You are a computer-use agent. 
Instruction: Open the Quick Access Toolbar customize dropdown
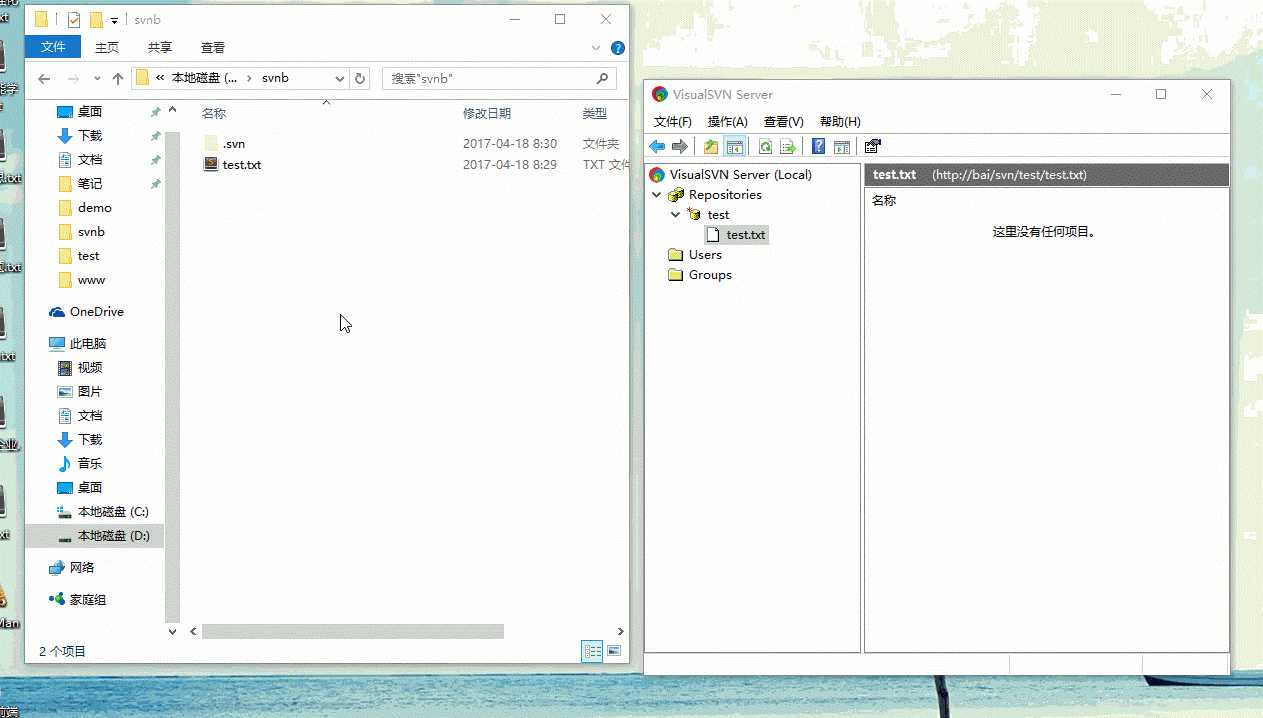point(115,20)
